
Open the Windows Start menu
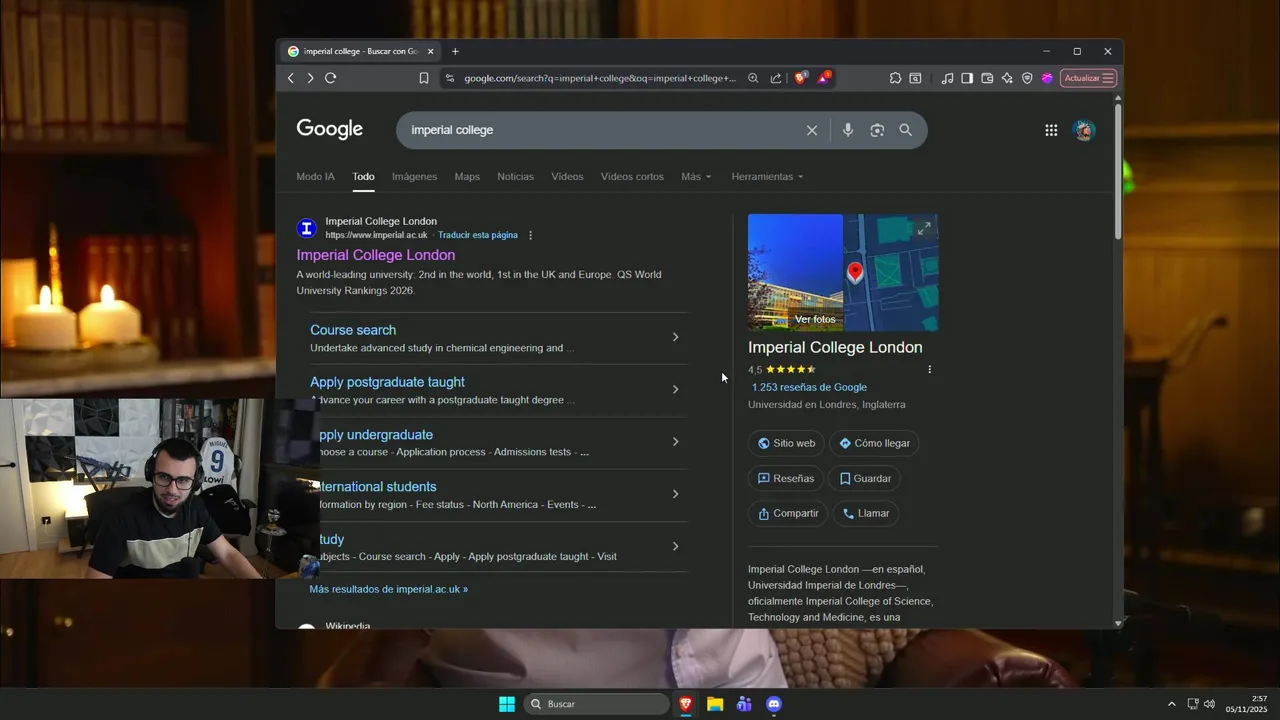coord(507,704)
